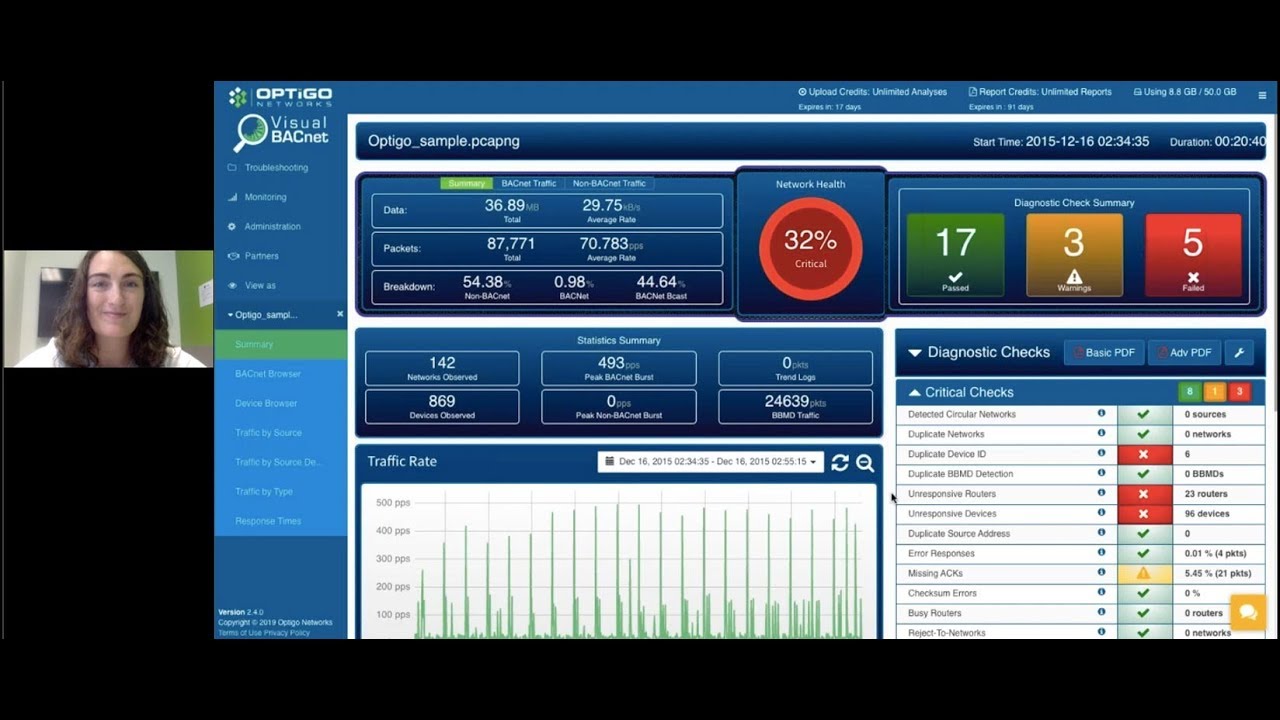
Task: Switch to the Non-BACnet Traffic tab
Action: tap(609, 184)
